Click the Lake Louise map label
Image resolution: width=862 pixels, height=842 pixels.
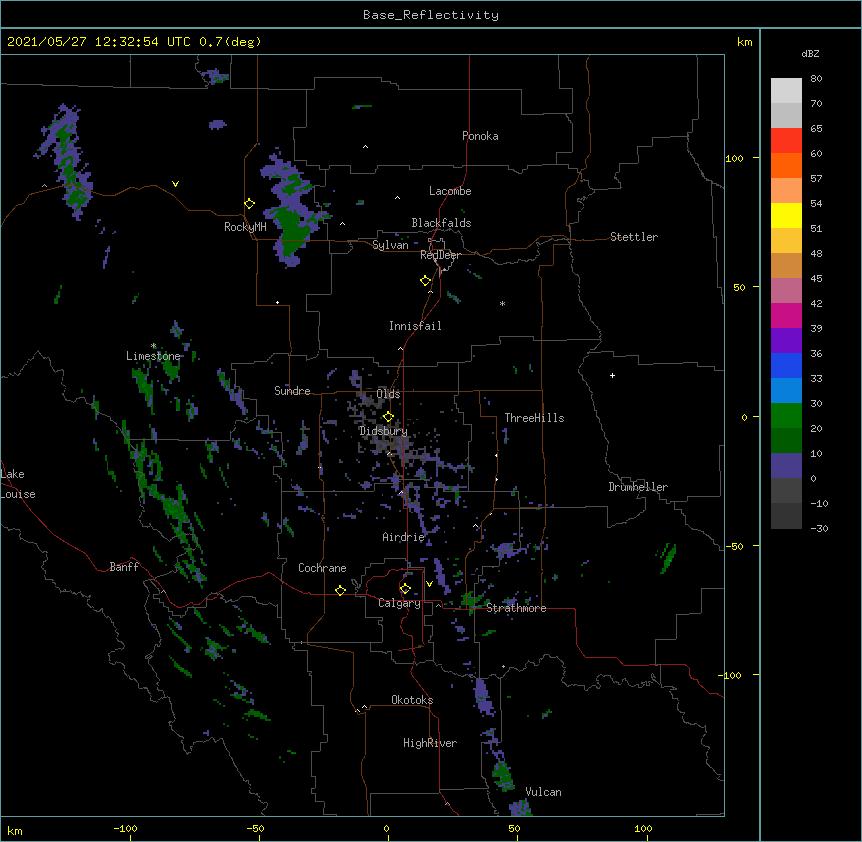(x=18, y=484)
